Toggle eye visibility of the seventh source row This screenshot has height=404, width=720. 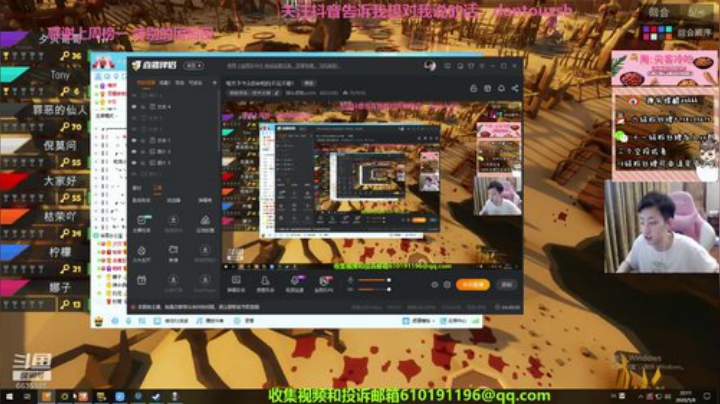click(134, 163)
